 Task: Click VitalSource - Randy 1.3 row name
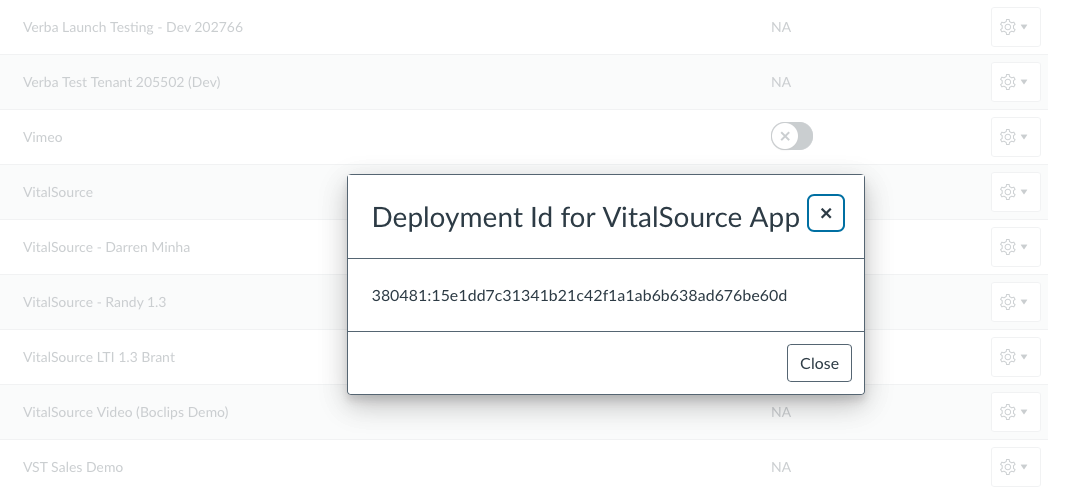[x=95, y=302]
